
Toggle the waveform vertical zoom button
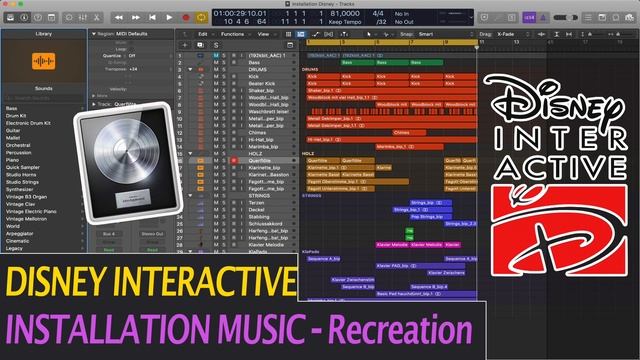(x=542, y=34)
